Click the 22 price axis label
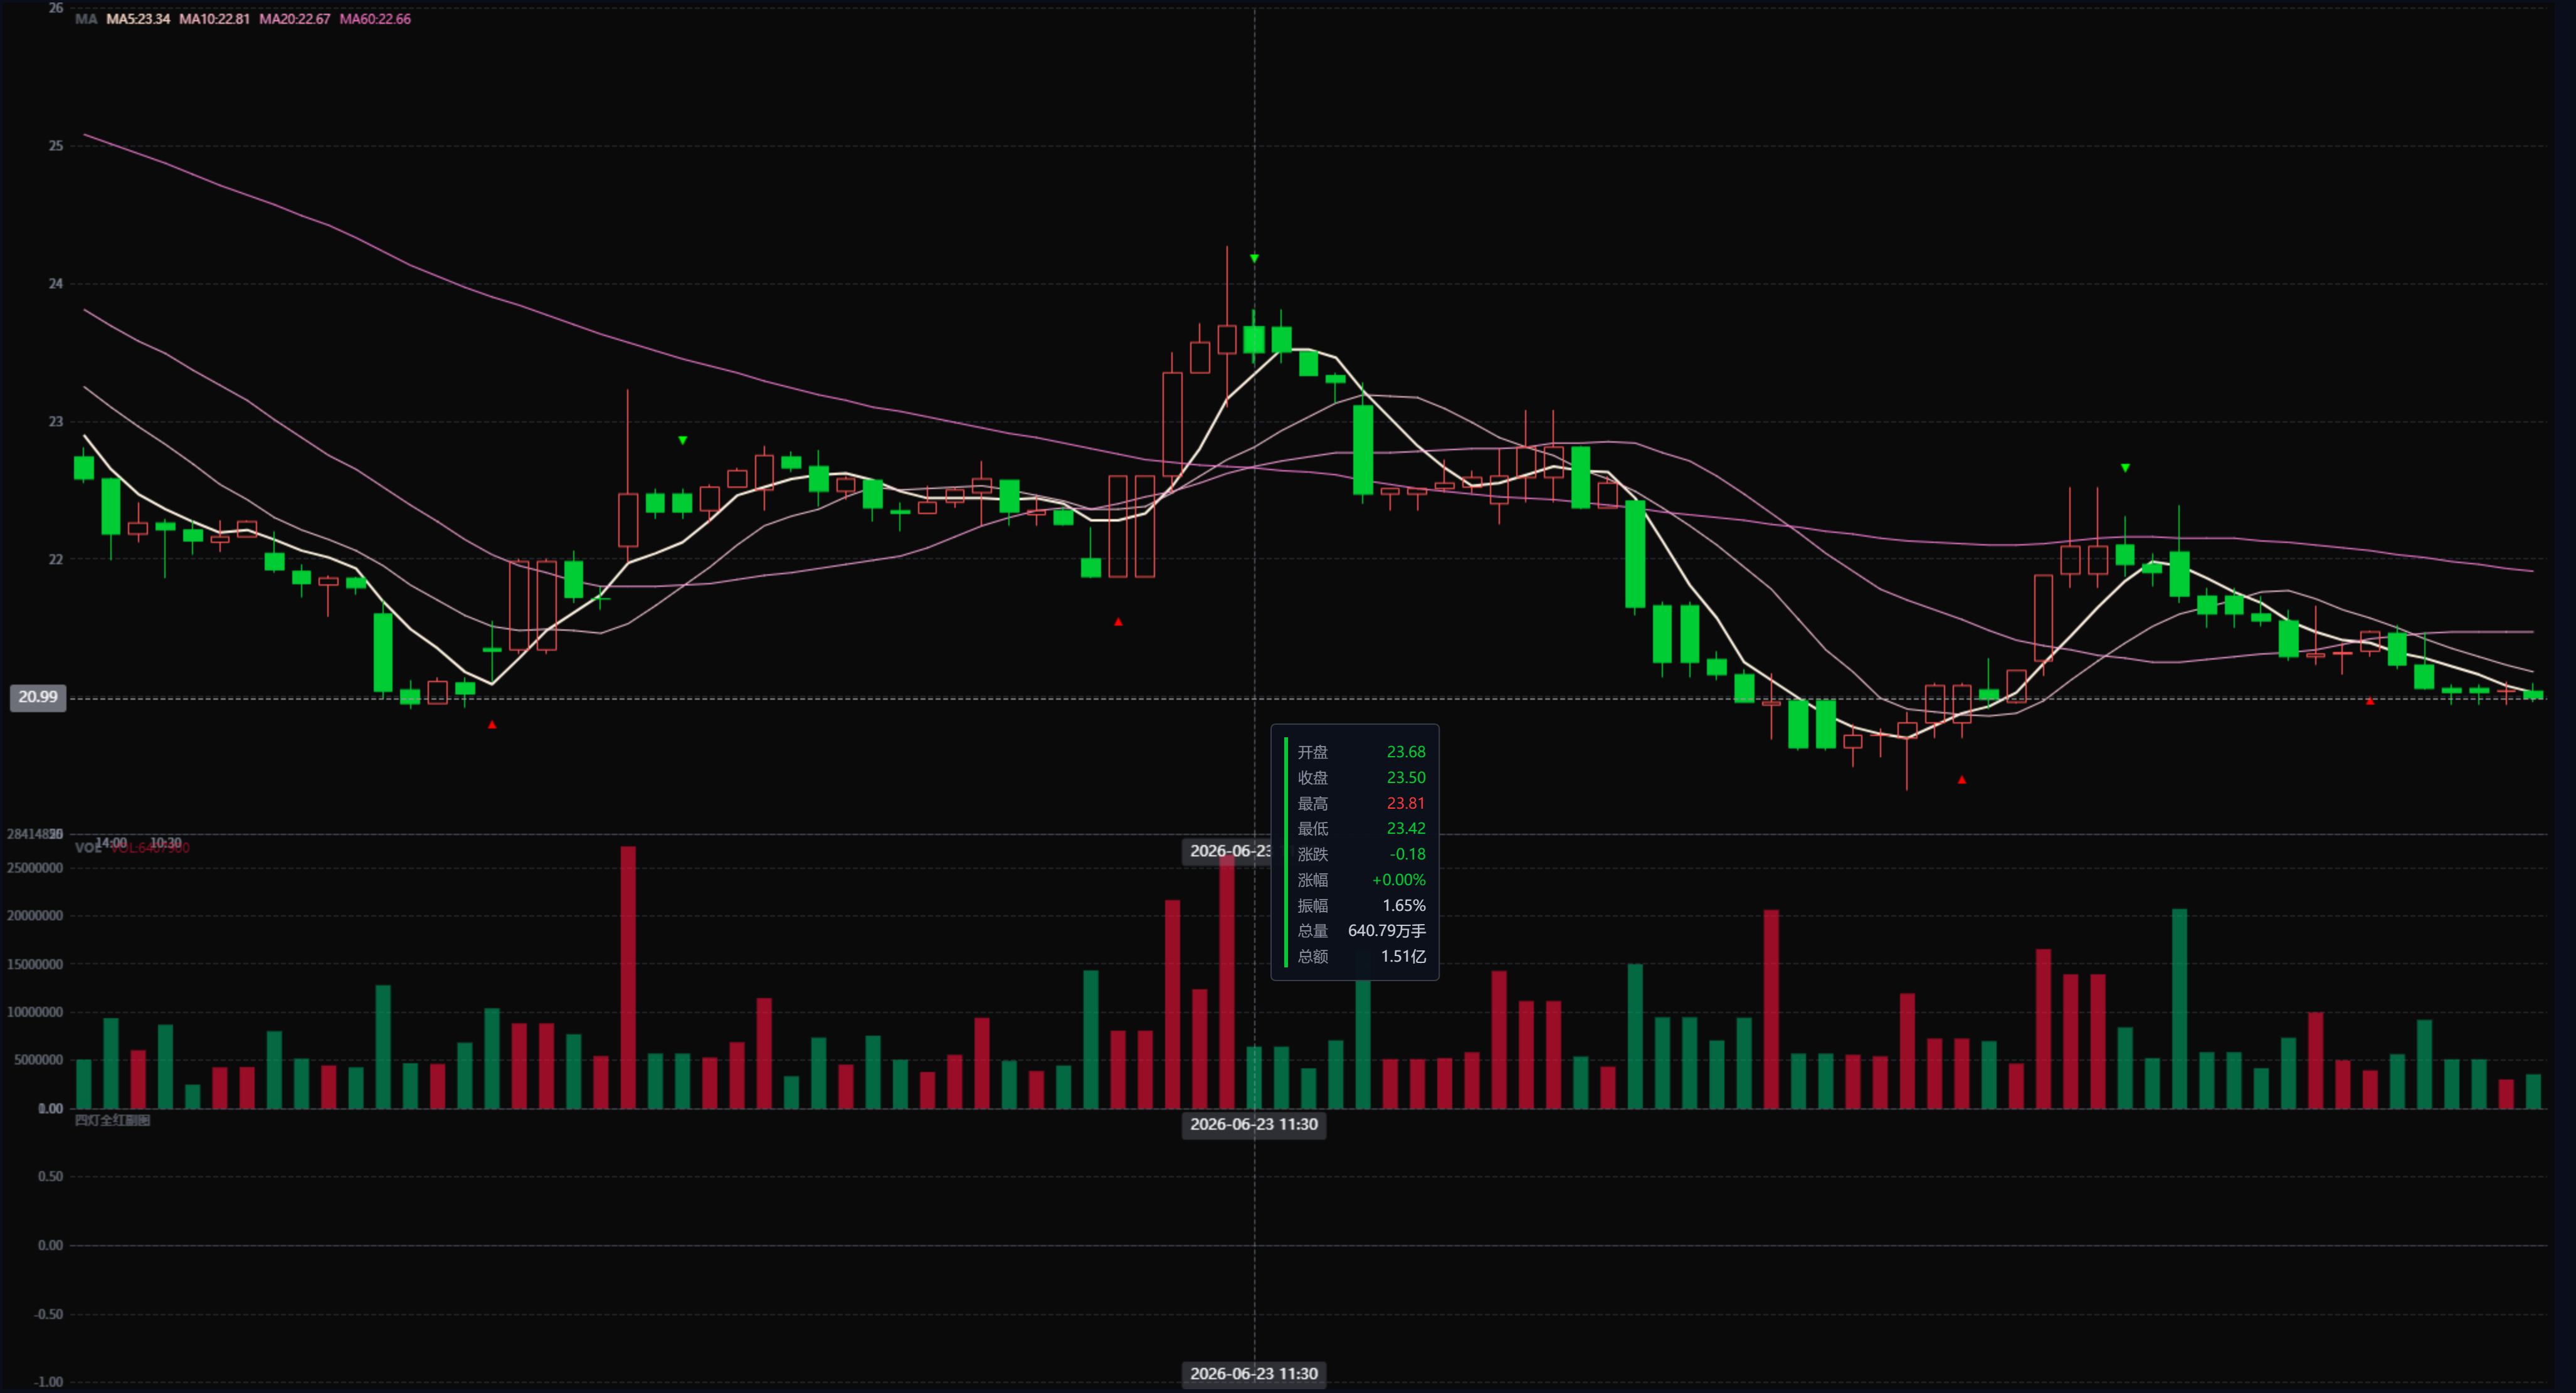 (56, 559)
